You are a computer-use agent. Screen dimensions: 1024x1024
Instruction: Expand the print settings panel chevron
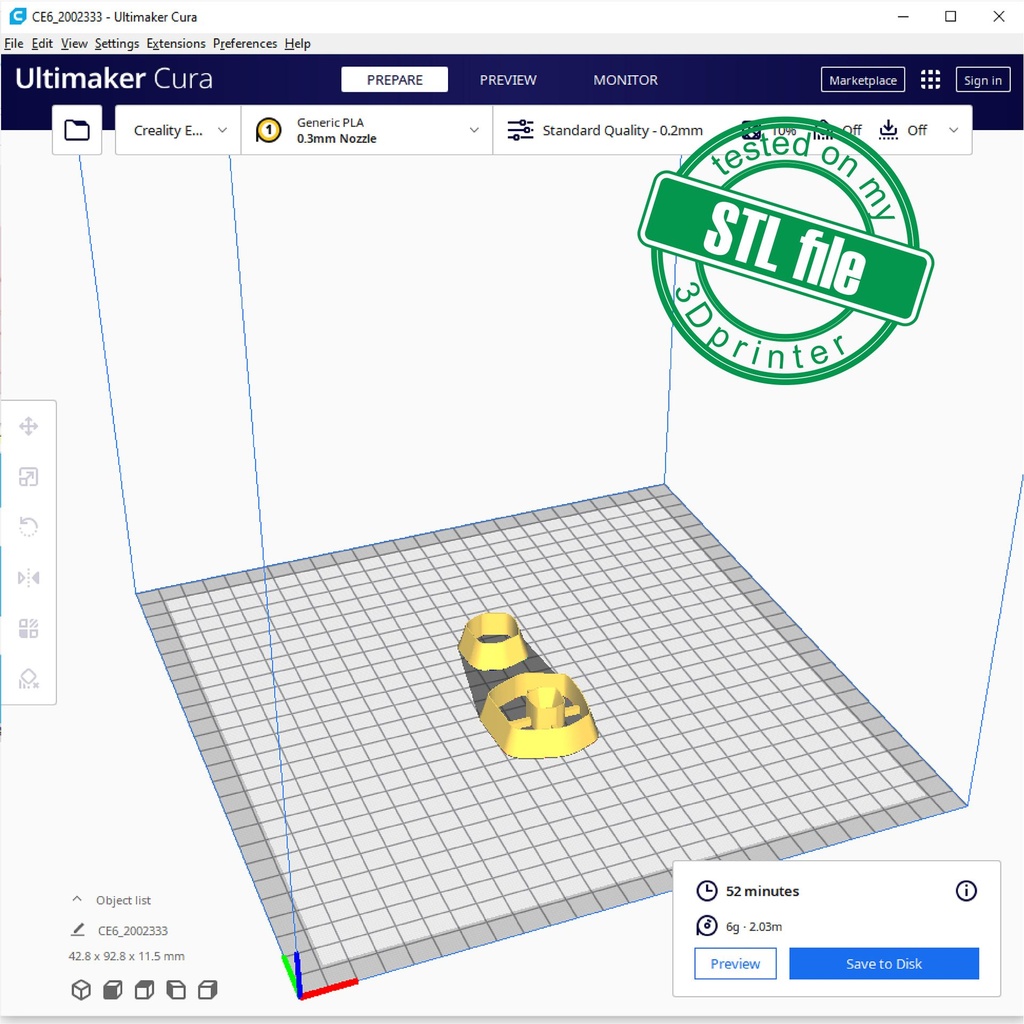953,130
